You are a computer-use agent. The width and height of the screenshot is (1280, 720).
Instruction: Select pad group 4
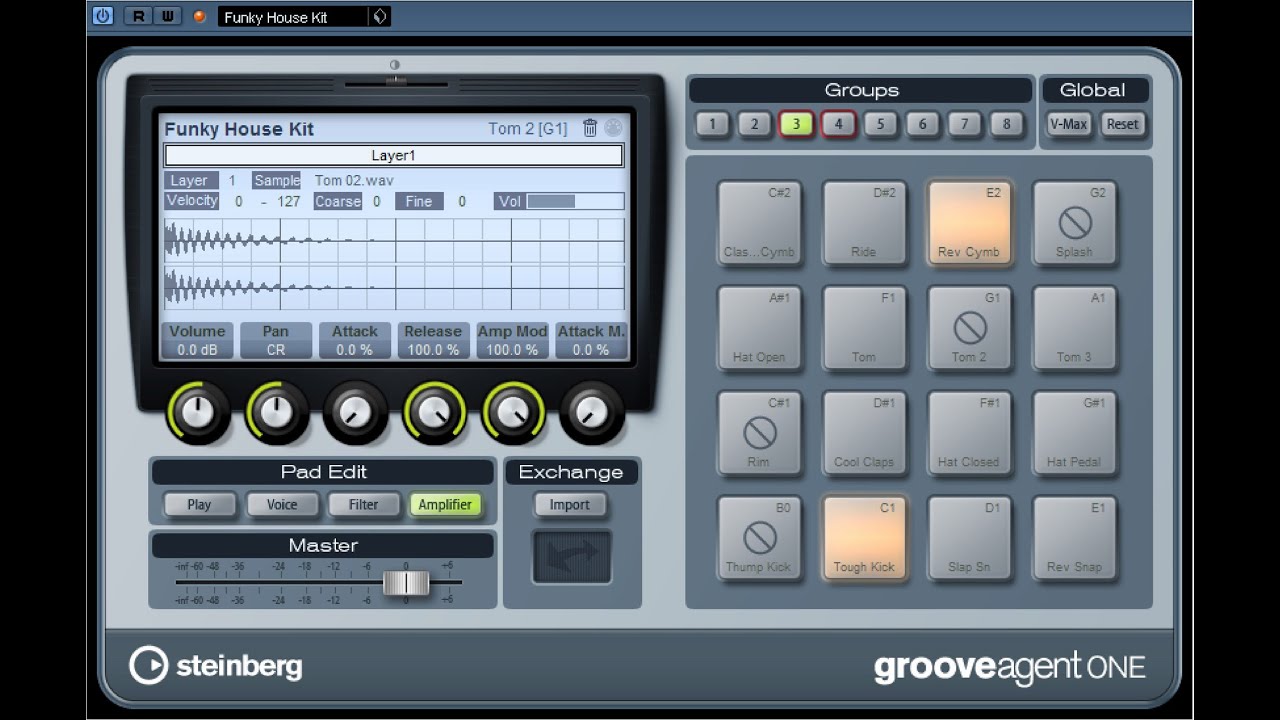(838, 124)
